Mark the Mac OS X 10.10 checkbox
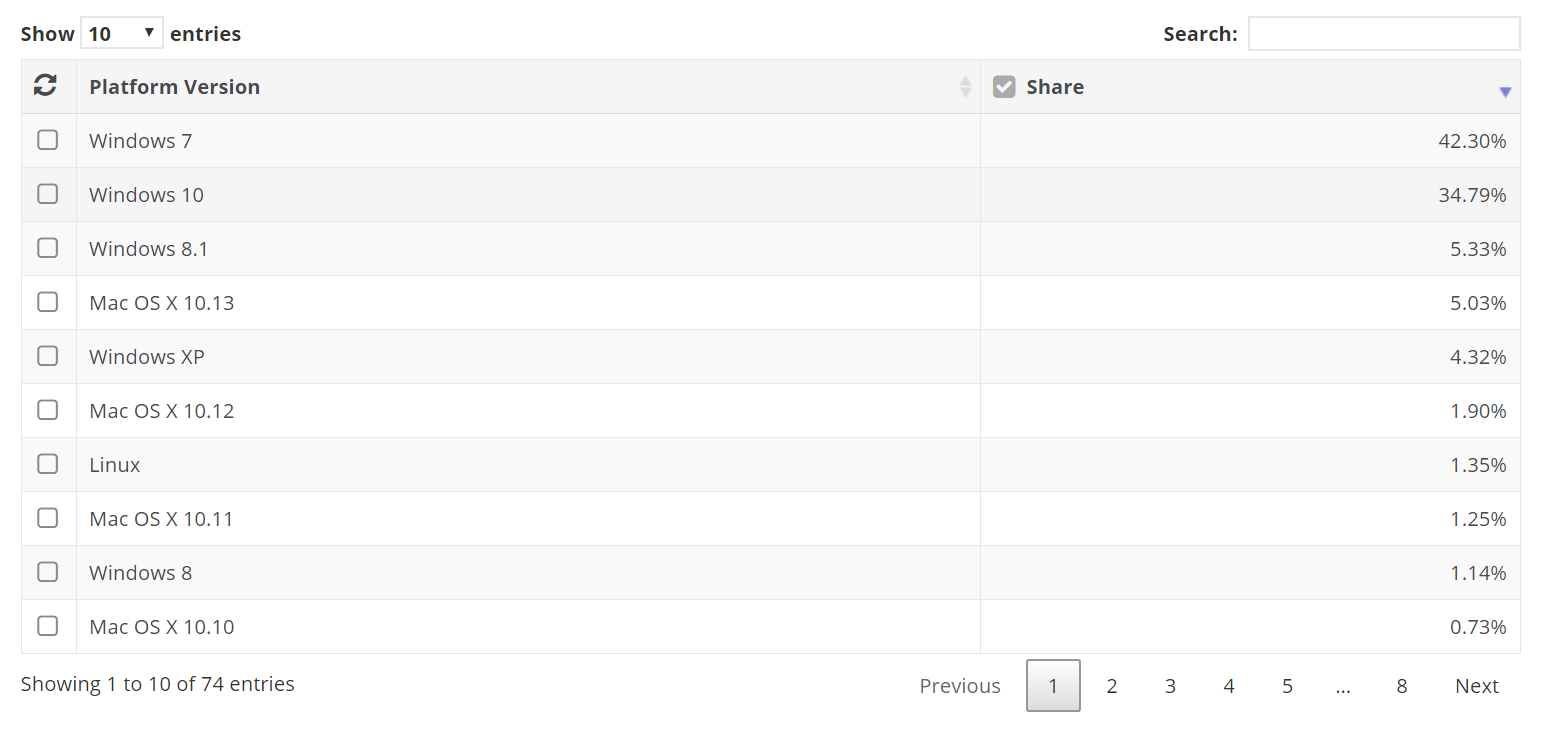Image resolution: width=1552 pixels, height=733 pixels. (47, 626)
